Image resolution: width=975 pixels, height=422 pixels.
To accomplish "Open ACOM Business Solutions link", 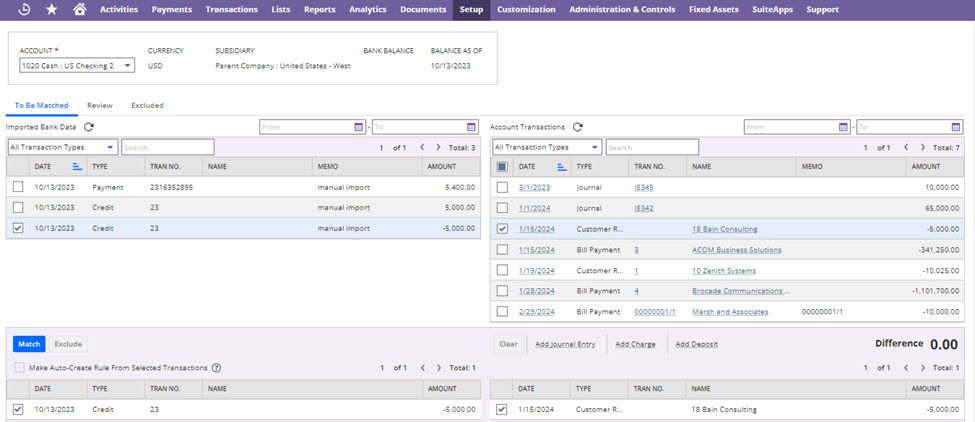I will (x=737, y=250).
